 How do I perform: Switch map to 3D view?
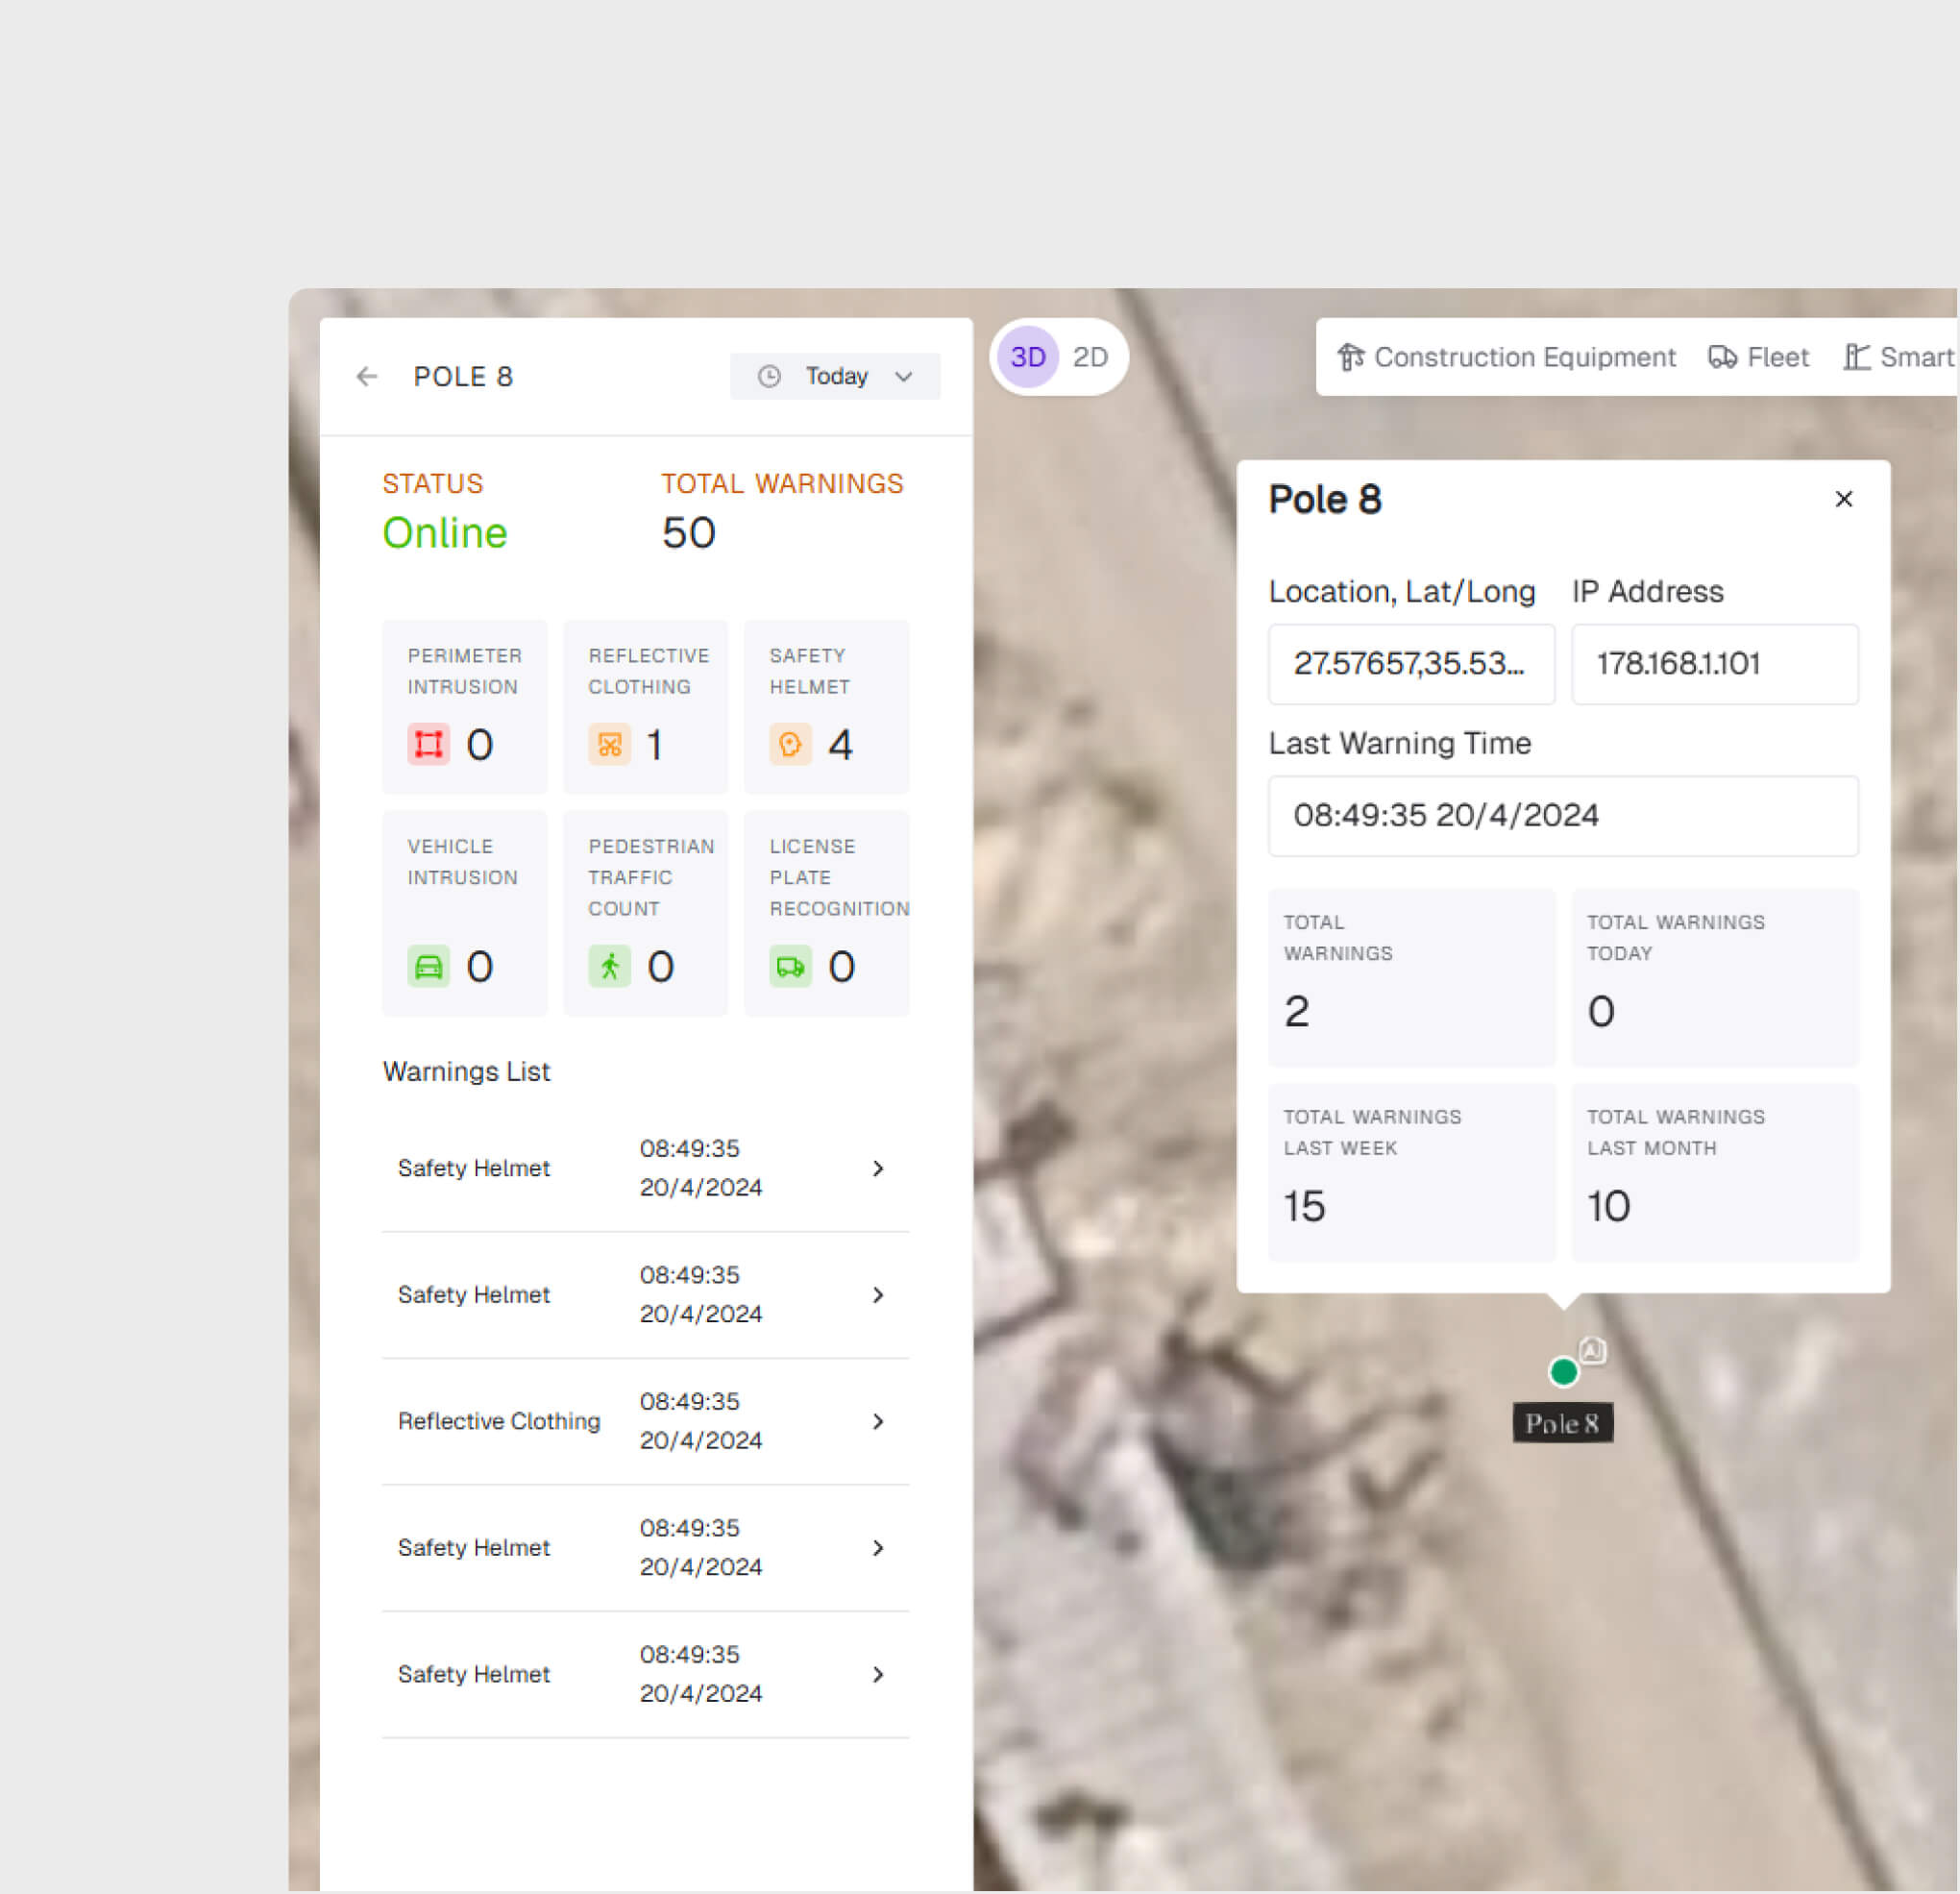click(1028, 357)
